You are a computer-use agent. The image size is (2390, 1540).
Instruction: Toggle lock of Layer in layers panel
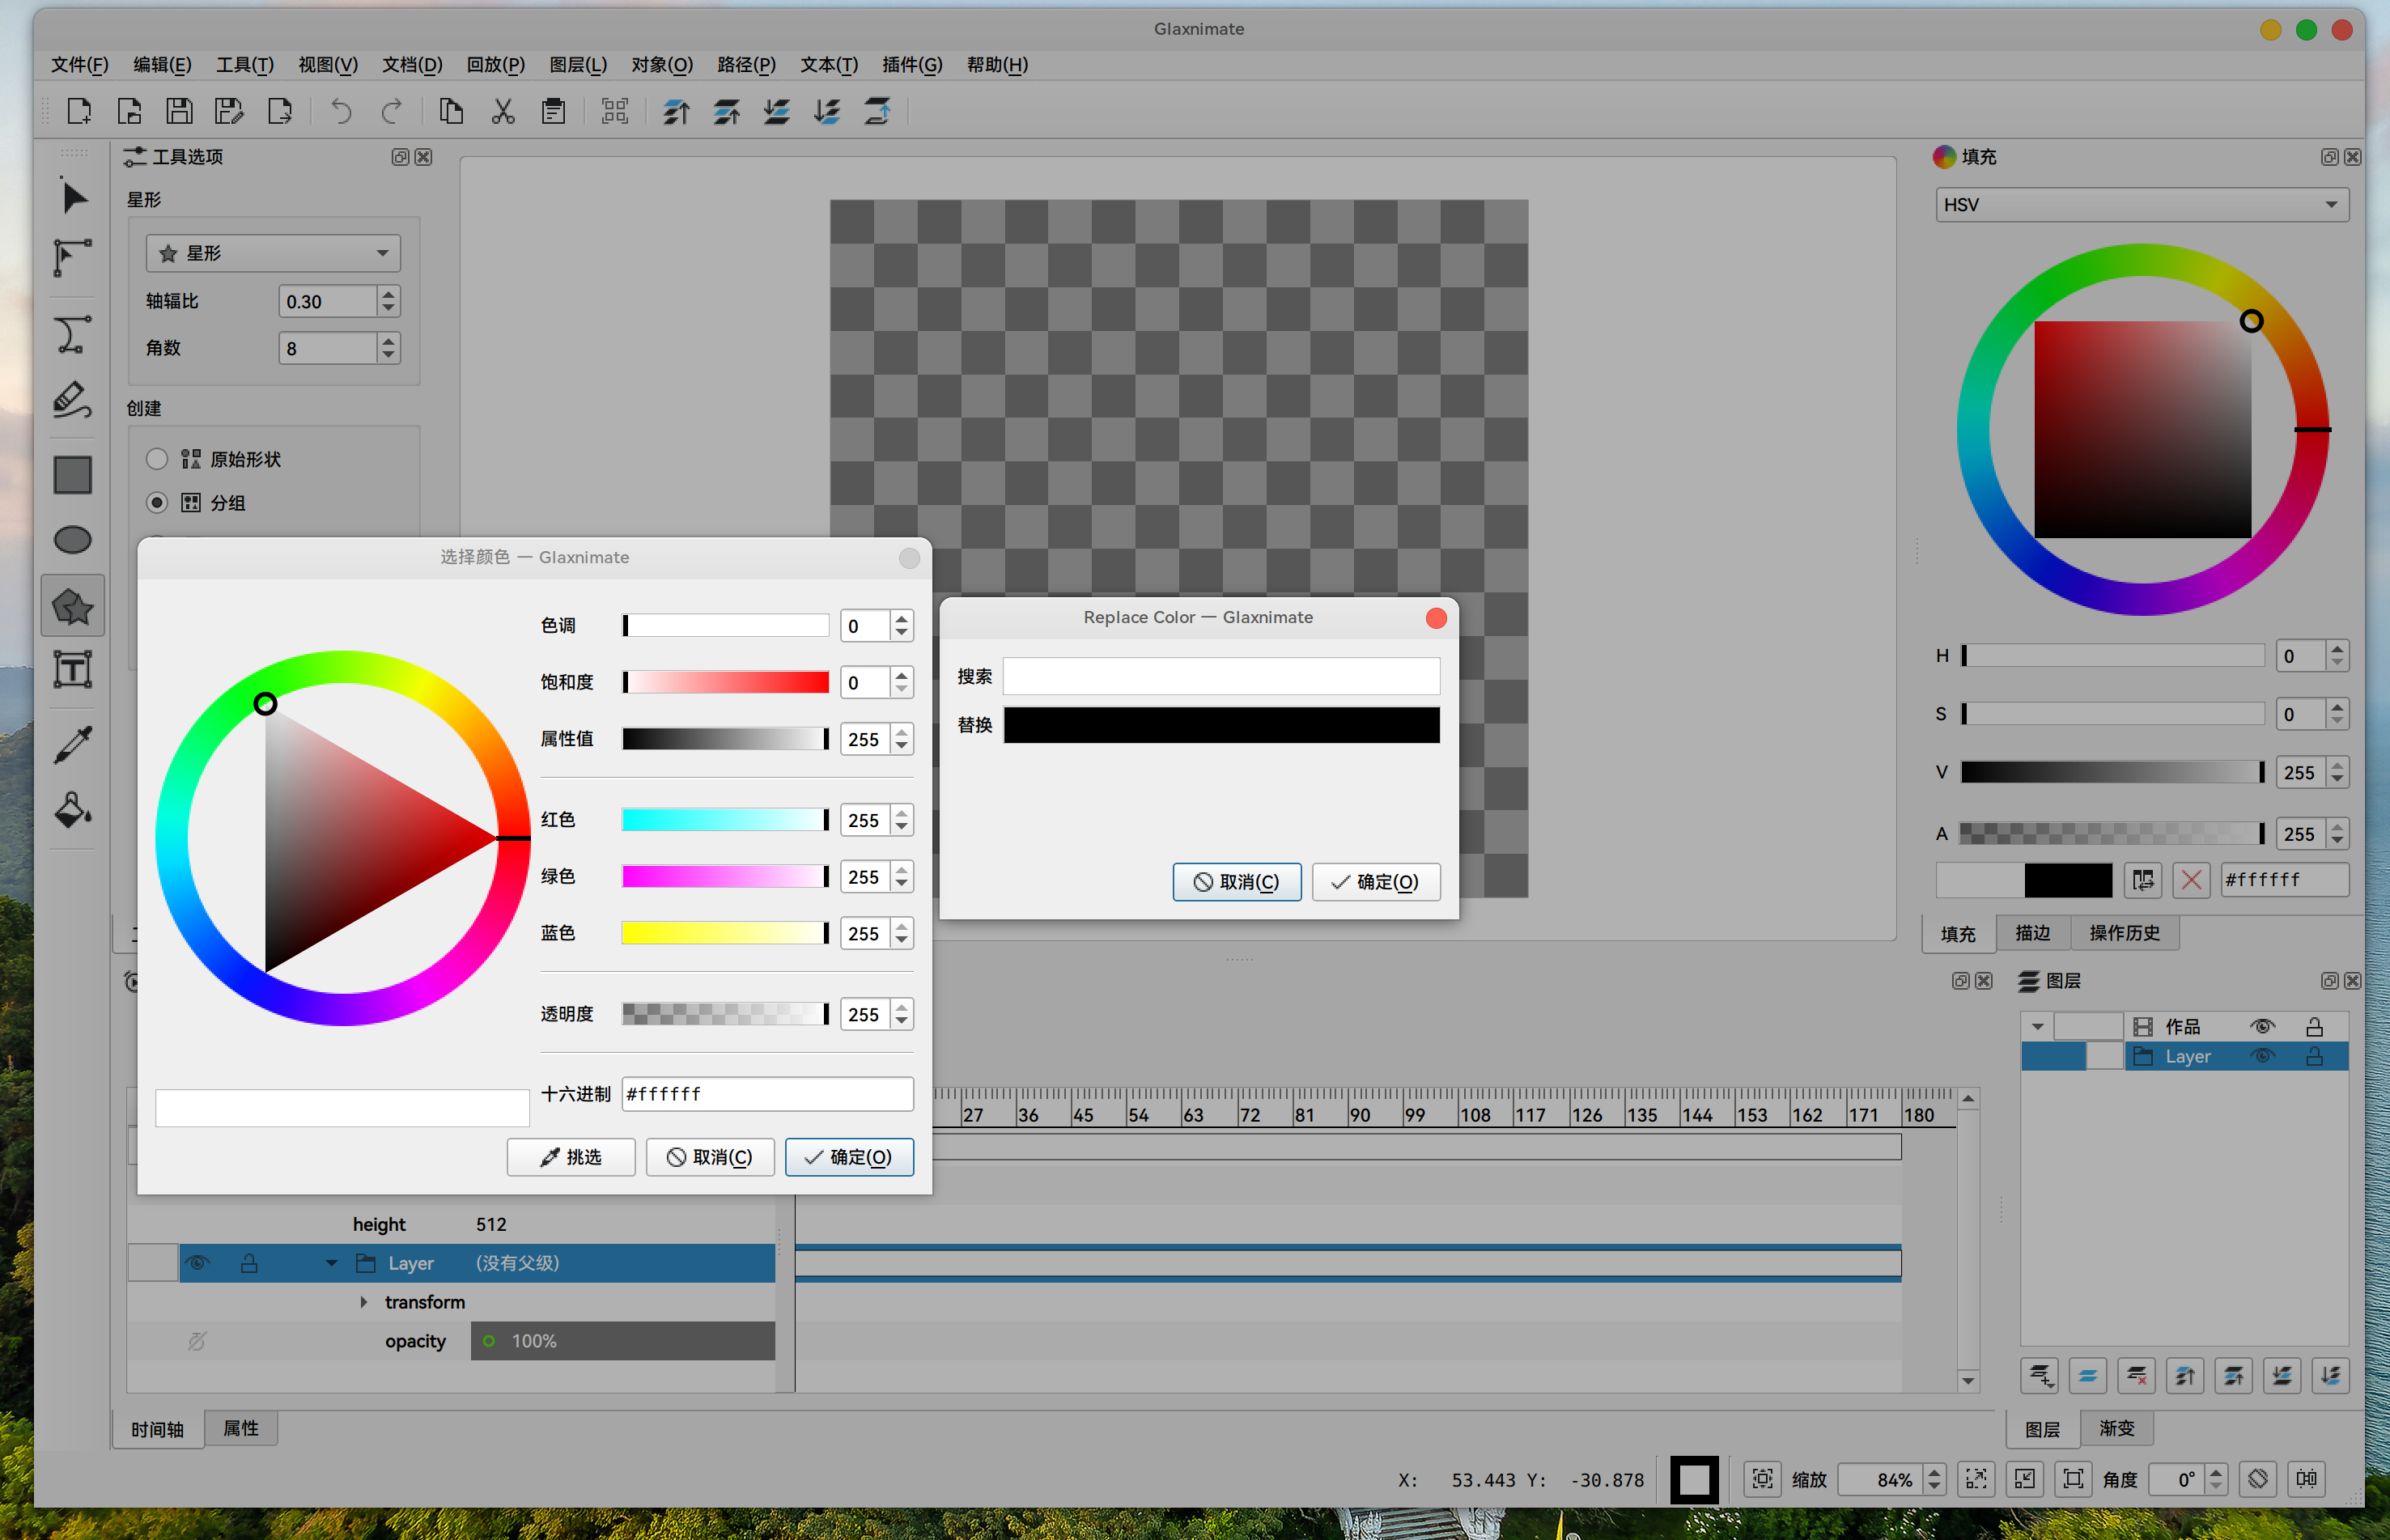(x=2314, y=1057)
